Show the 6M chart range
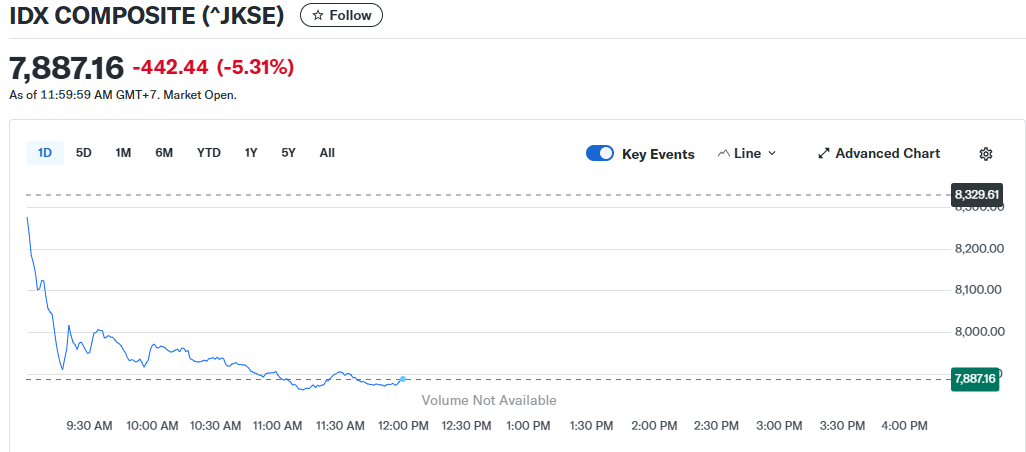Screen dimensions: 1026x452 pyautogui.click(x=164, y=153)
